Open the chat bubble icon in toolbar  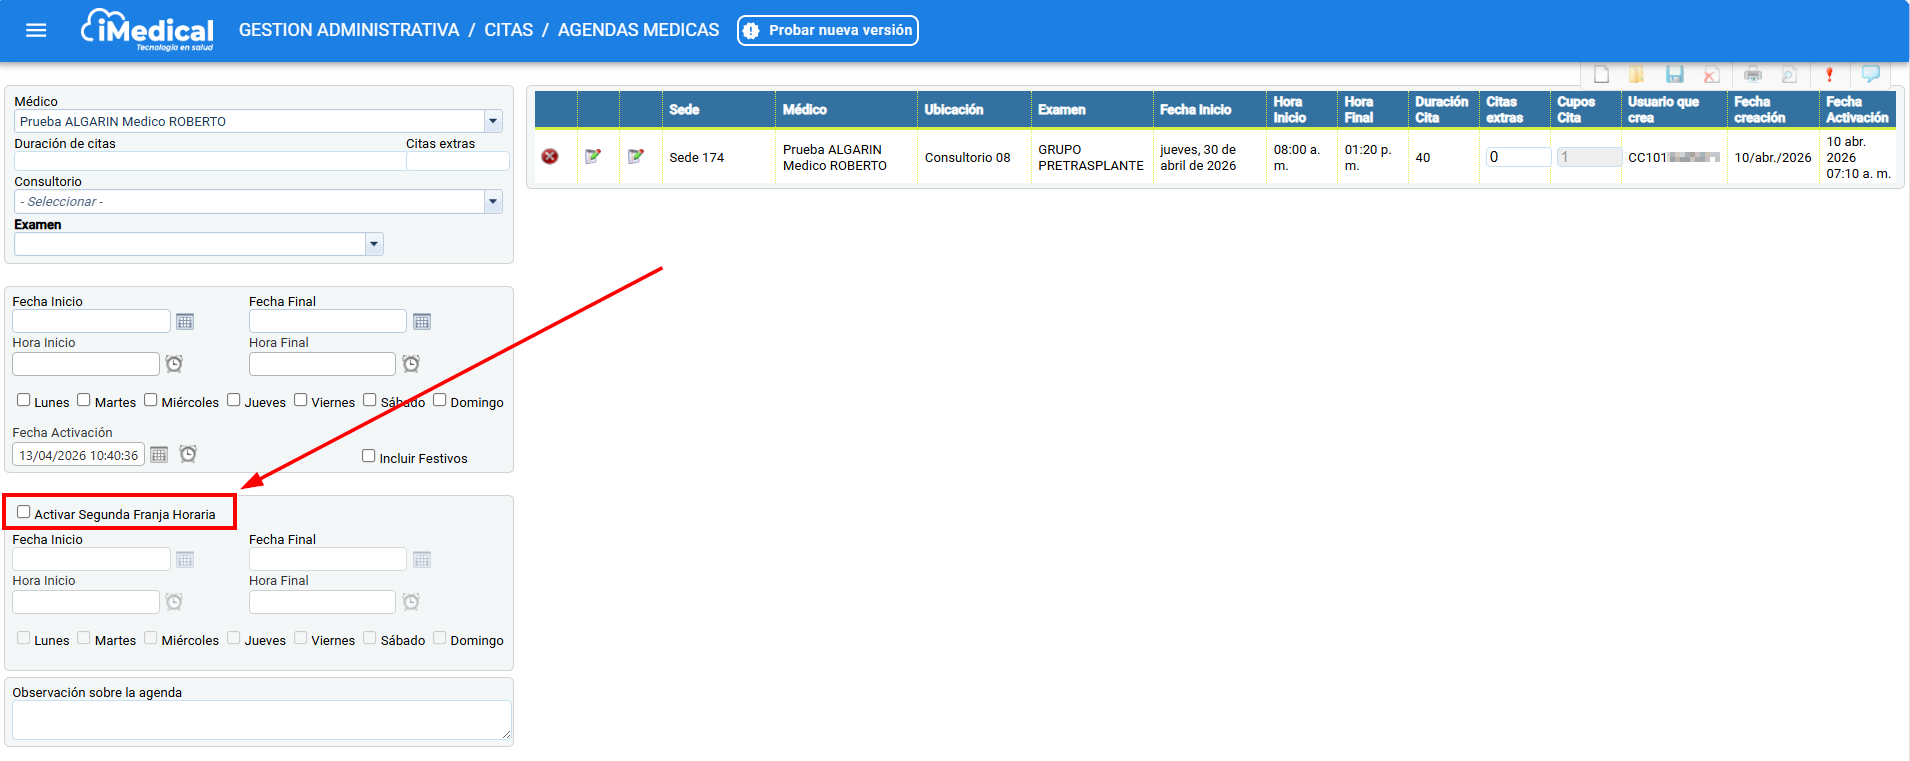(x=1870, y=74)
